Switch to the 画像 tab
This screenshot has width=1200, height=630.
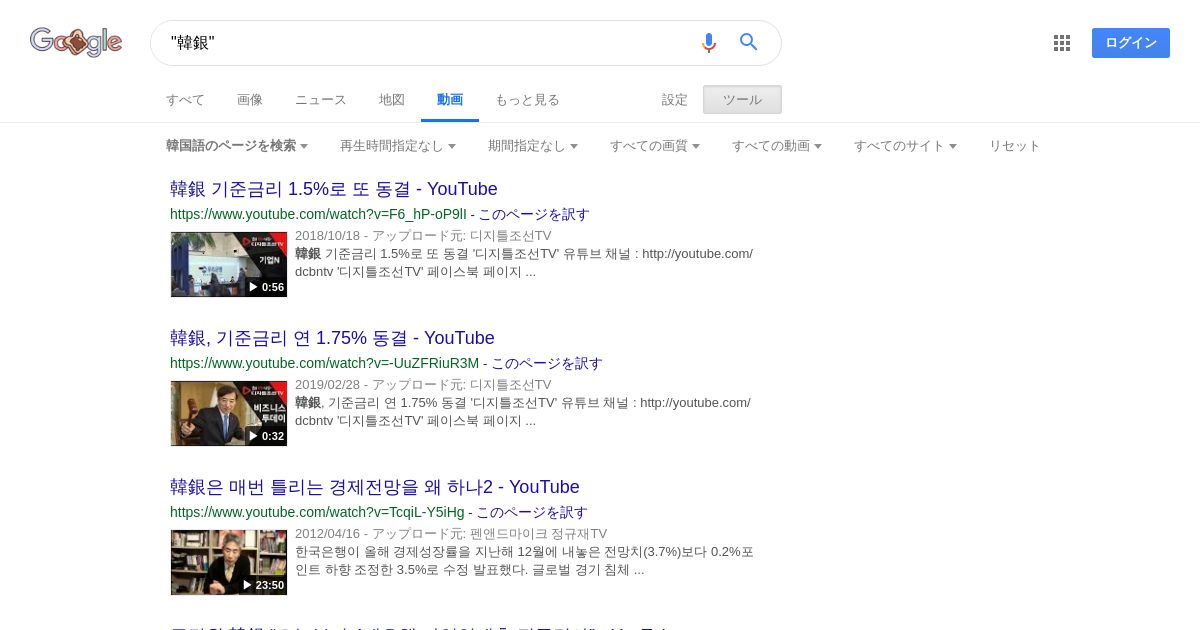pyautogui.click(x=250, y=100)
